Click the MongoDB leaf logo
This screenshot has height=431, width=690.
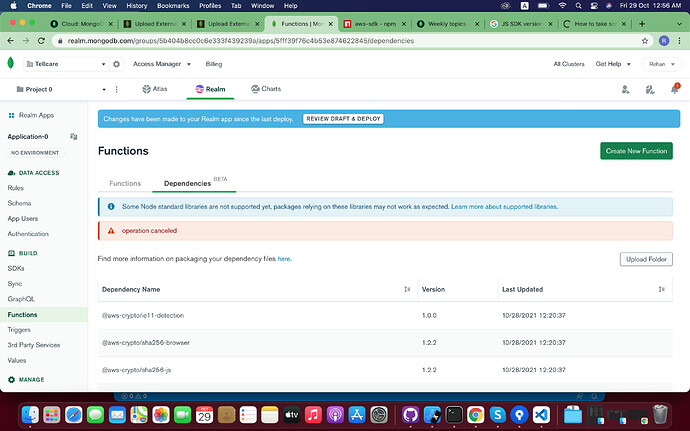coord(10,64)
